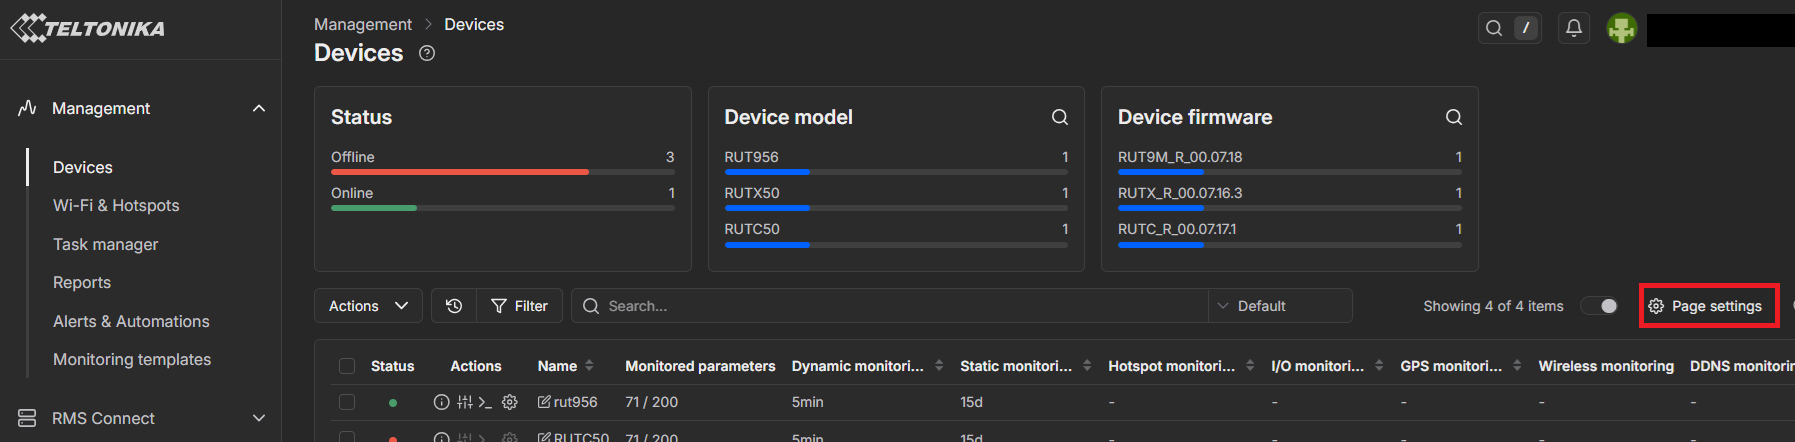Click the history clock icon in toolbar

click(454, 306)
